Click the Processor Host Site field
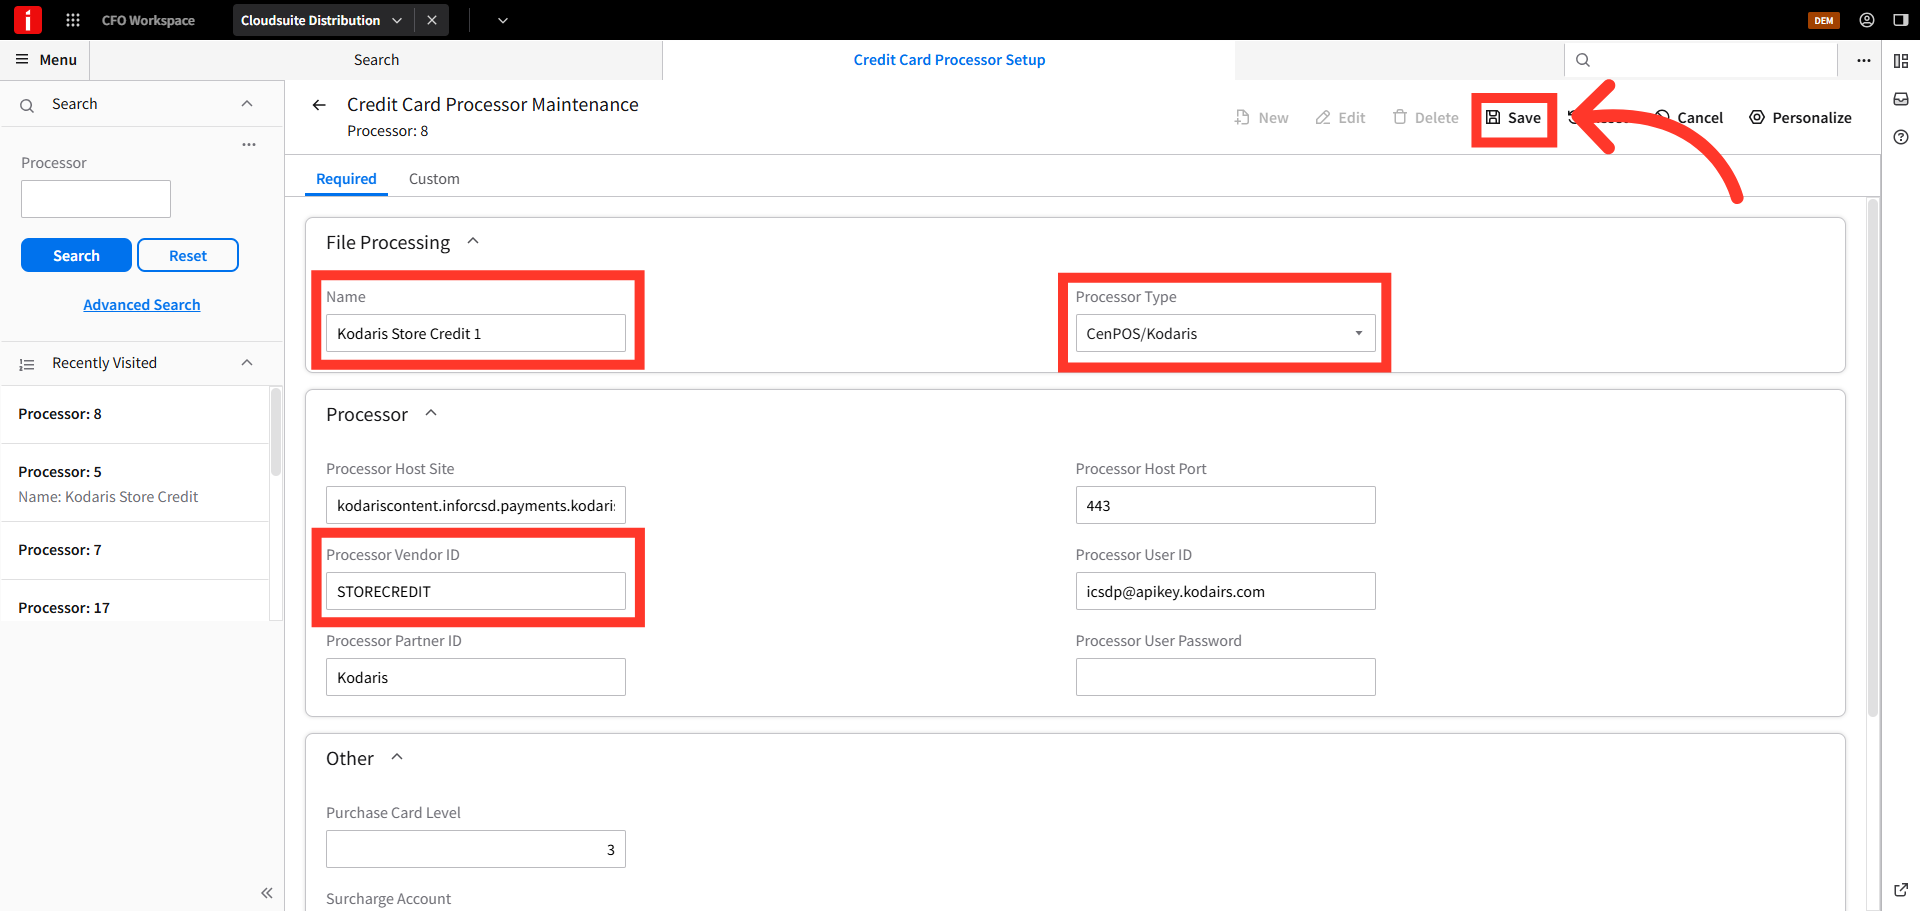This screenshot has height=911, width=1920. 476,505
